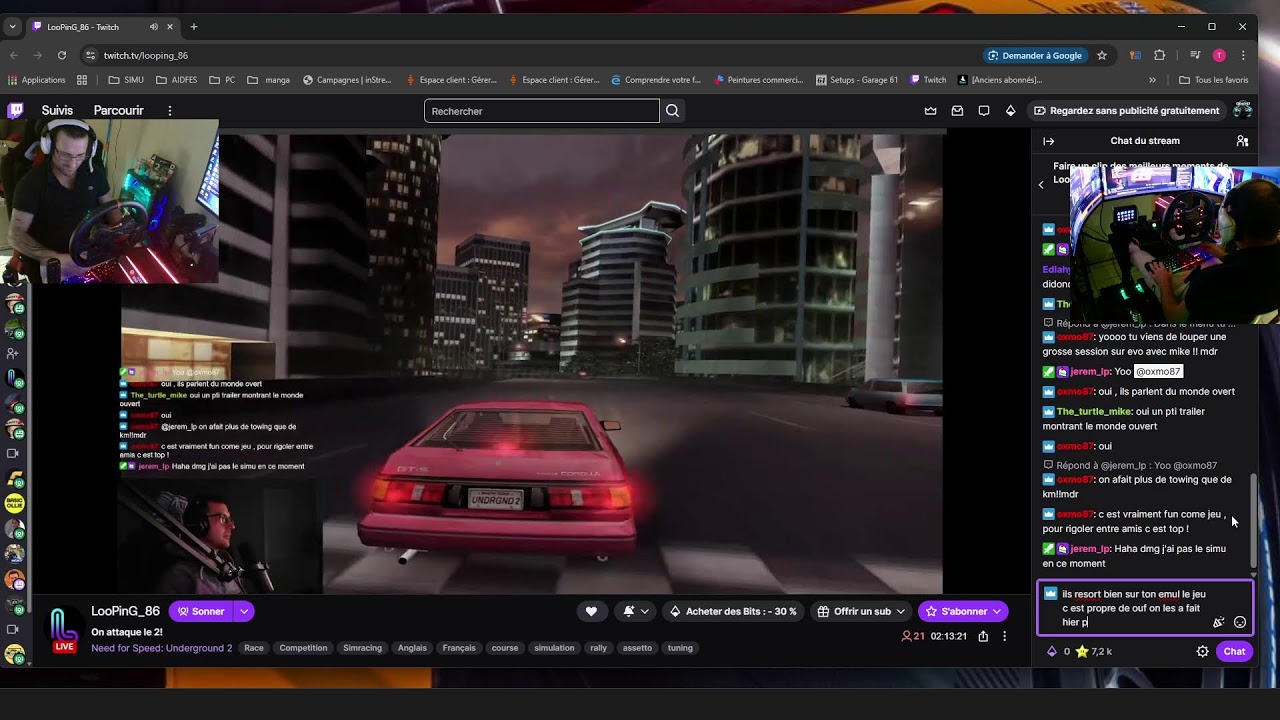This screenshot has width=1280, height=720.
Task: Toggle the follow heart button
Action: (591, 611)
